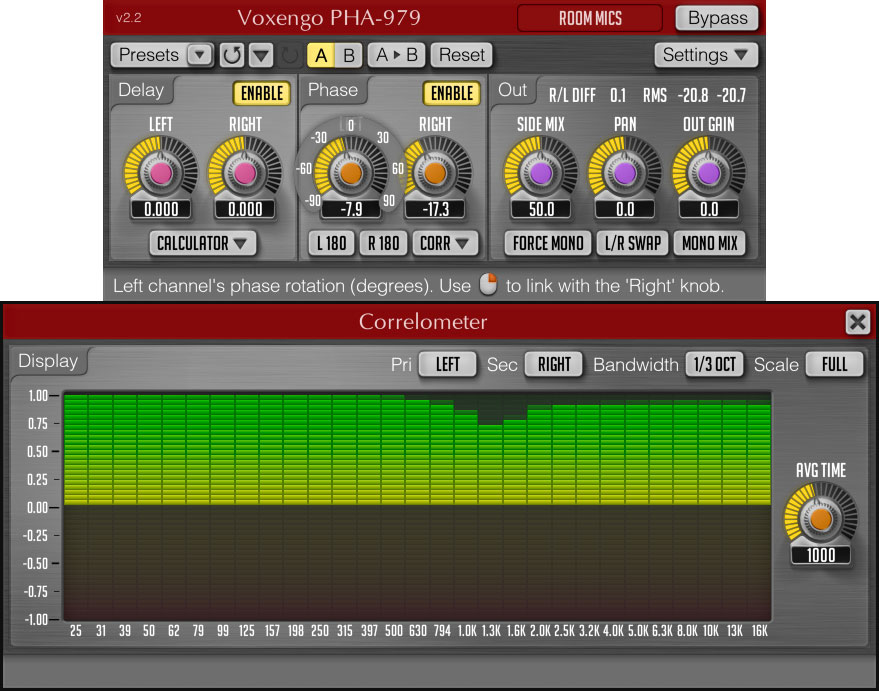
Task: Select the Phase panel tab
Action: [332, 90]
